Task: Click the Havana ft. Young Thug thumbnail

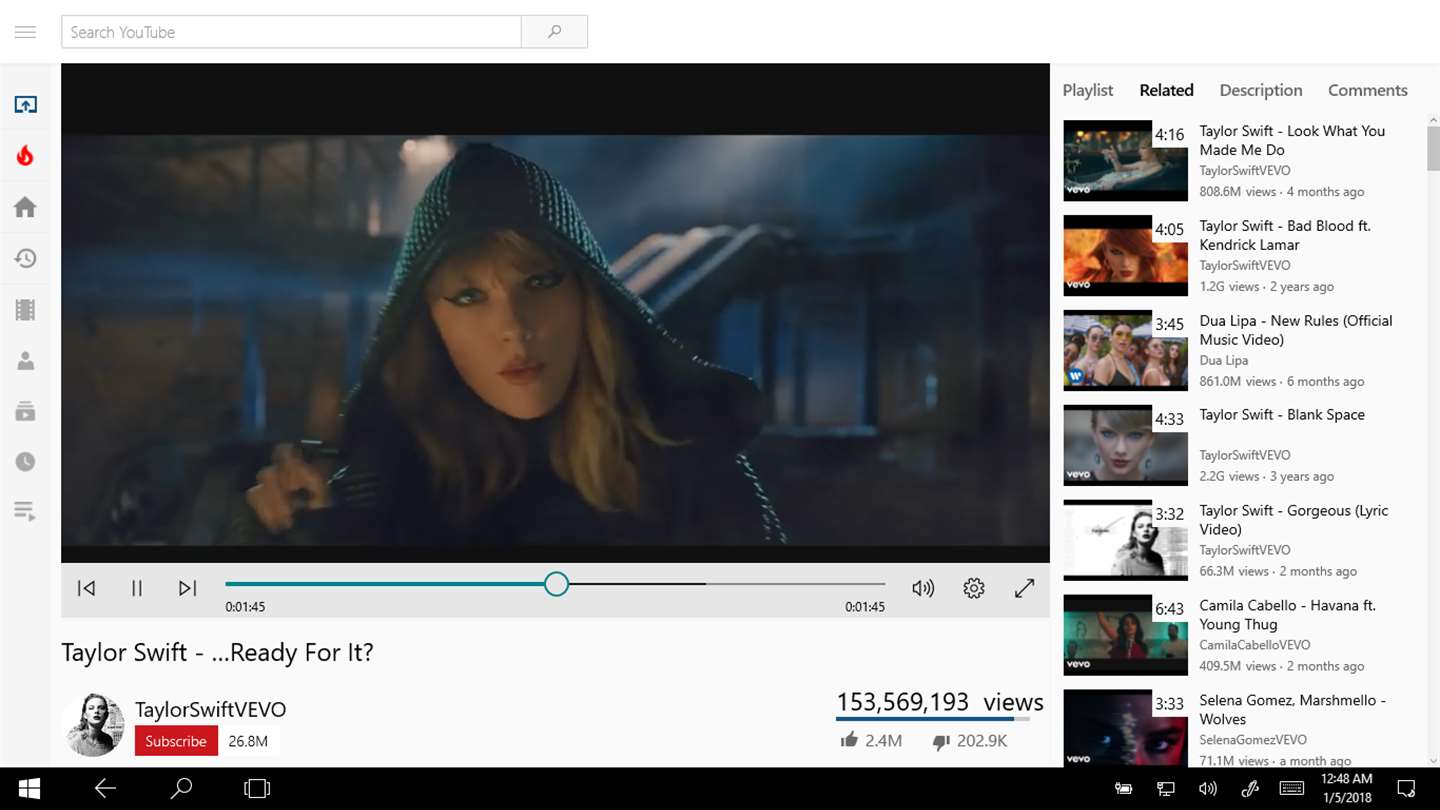Action: click(1125, 635)
